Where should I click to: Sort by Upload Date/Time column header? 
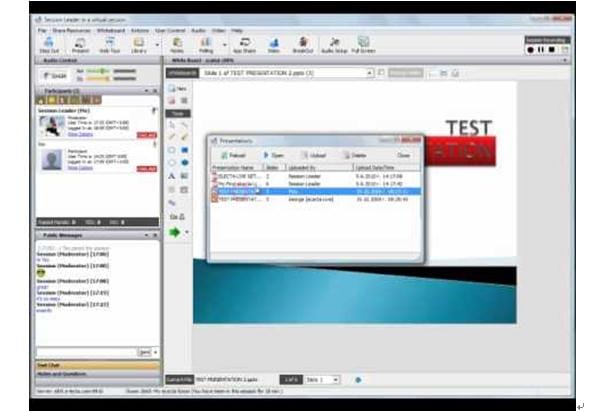coord(386,167)
